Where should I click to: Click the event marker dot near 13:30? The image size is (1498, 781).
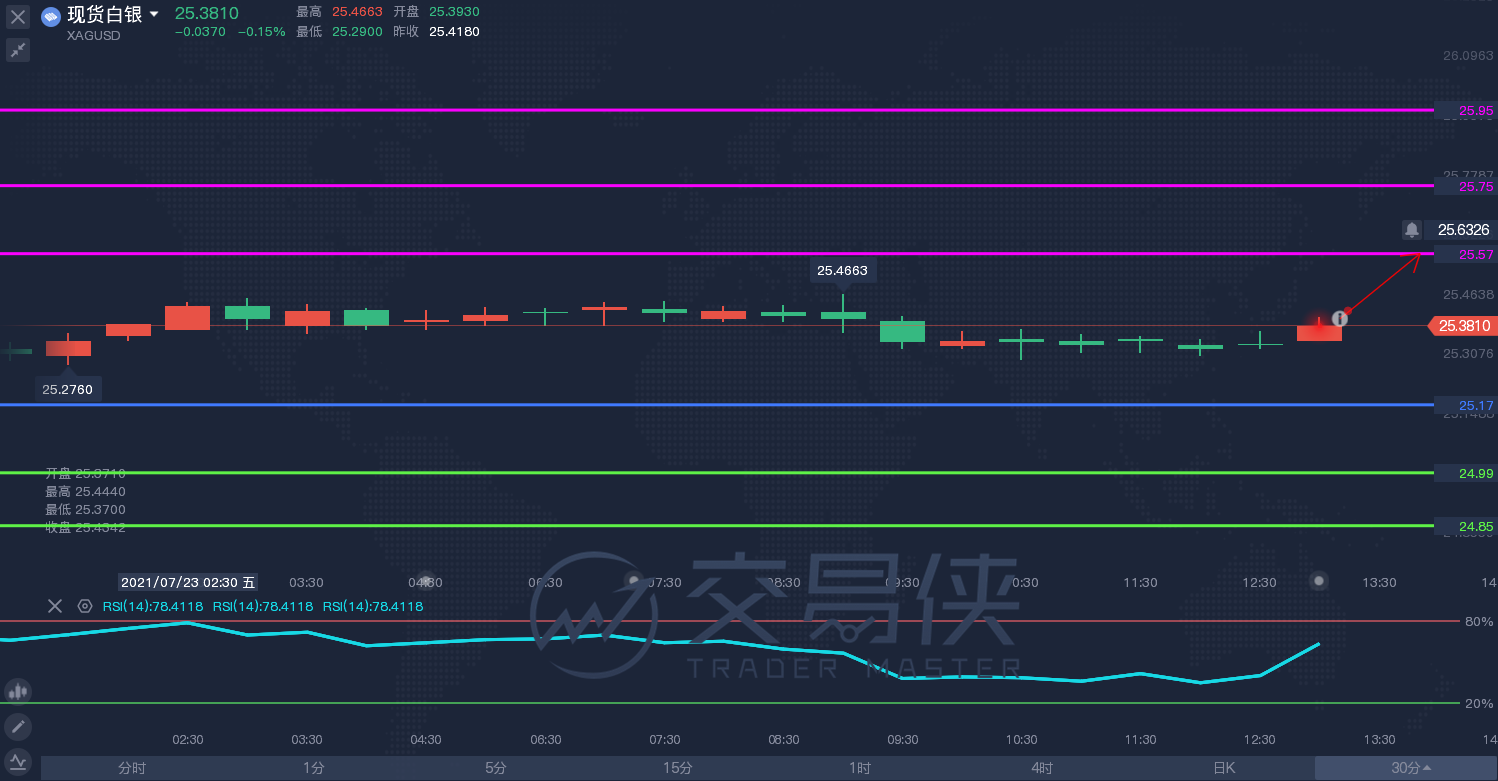point(1319,580)
